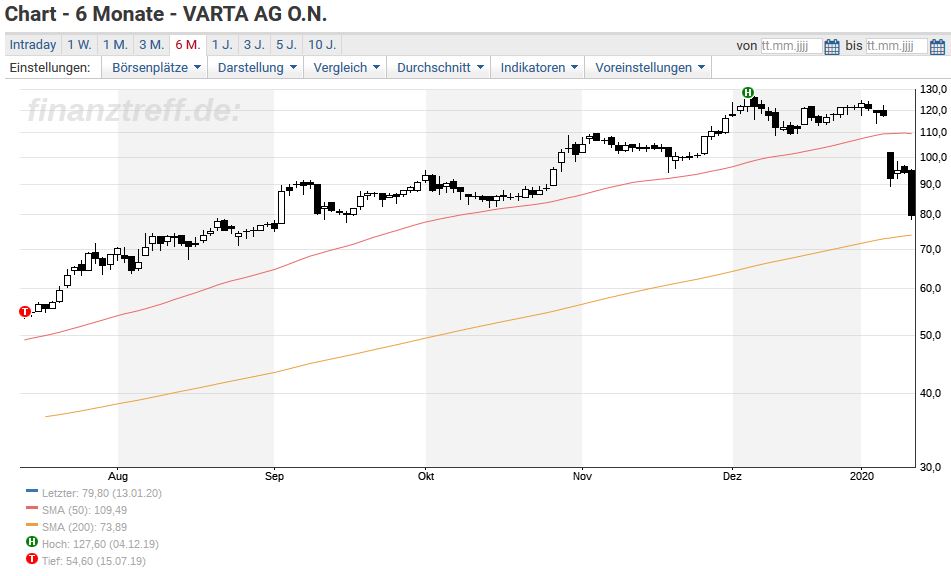Click the red SMA (50) legend swatch
Screen dimensions: 951x576
32,508
